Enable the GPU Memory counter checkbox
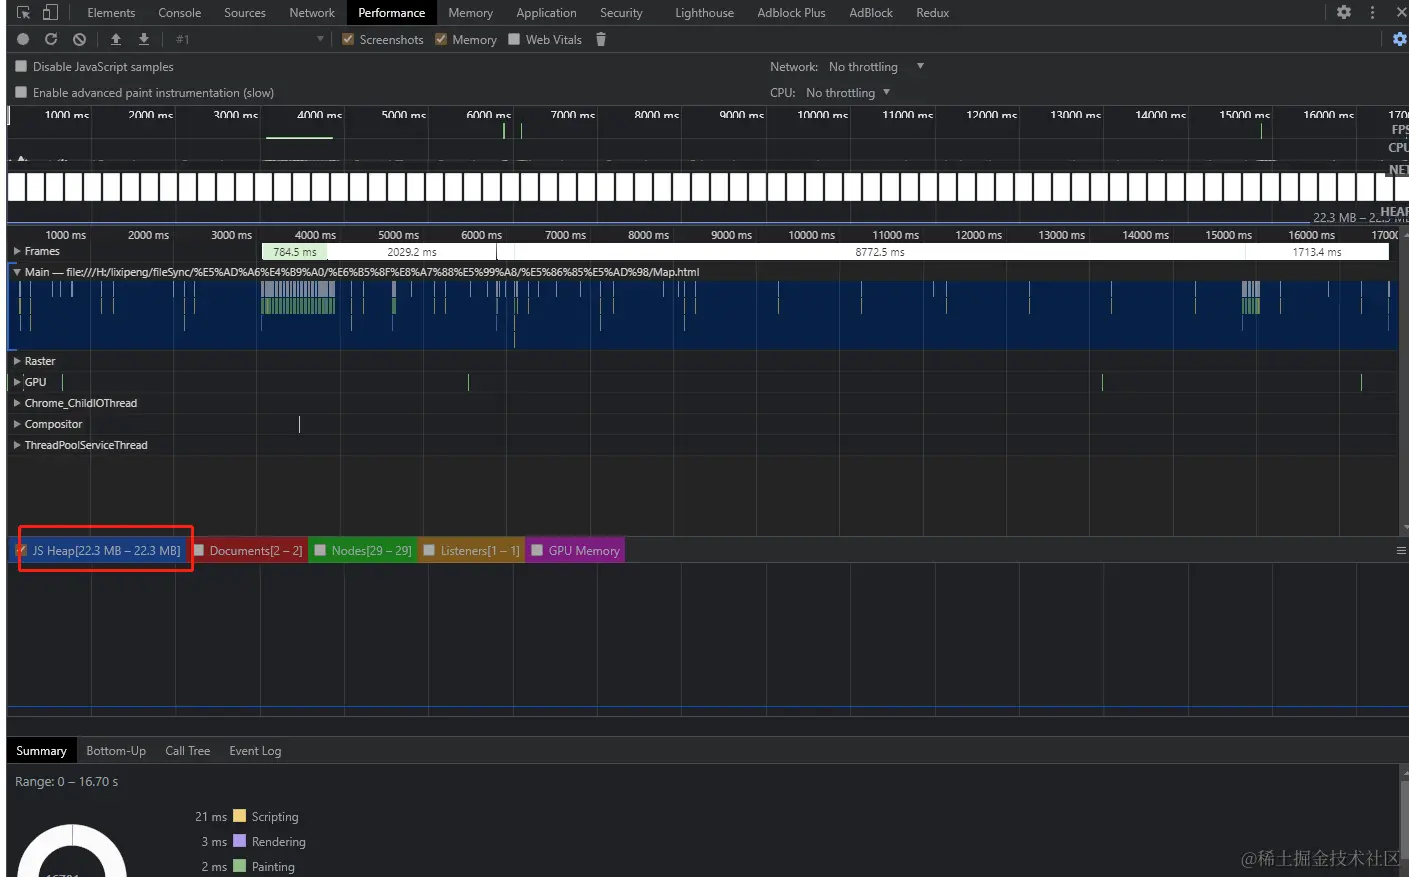The width and height of the screenshot is (1409, 877). click(537, 550)
